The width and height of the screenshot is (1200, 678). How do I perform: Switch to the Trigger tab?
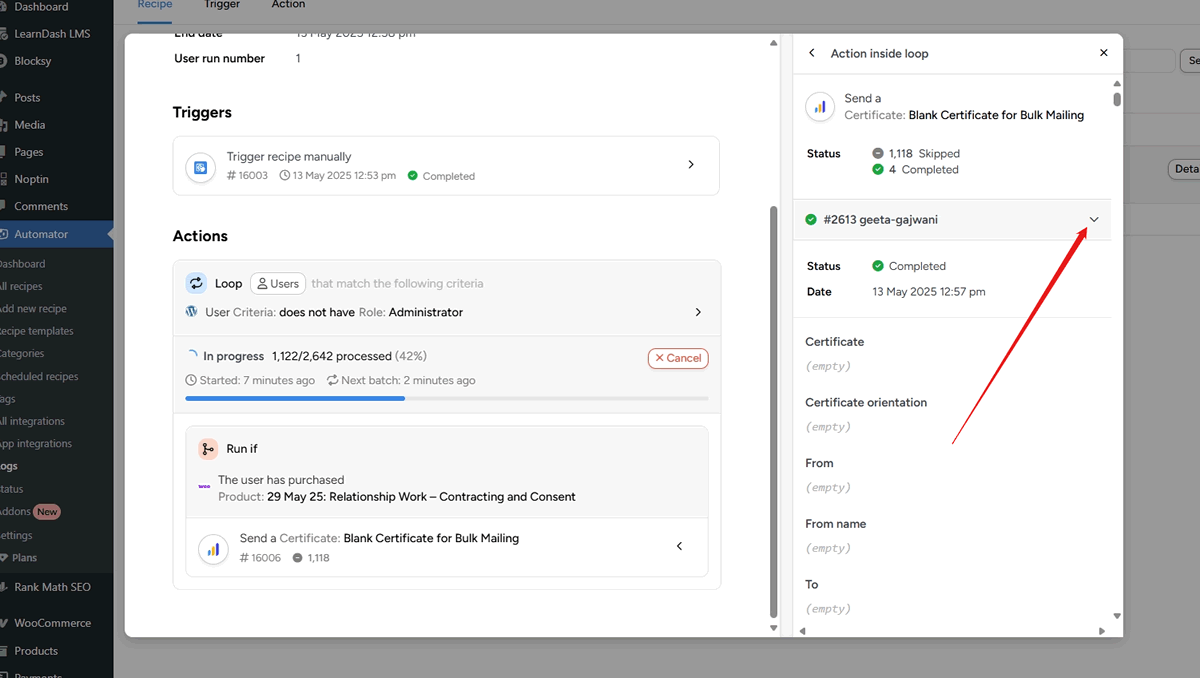(222, 5)
